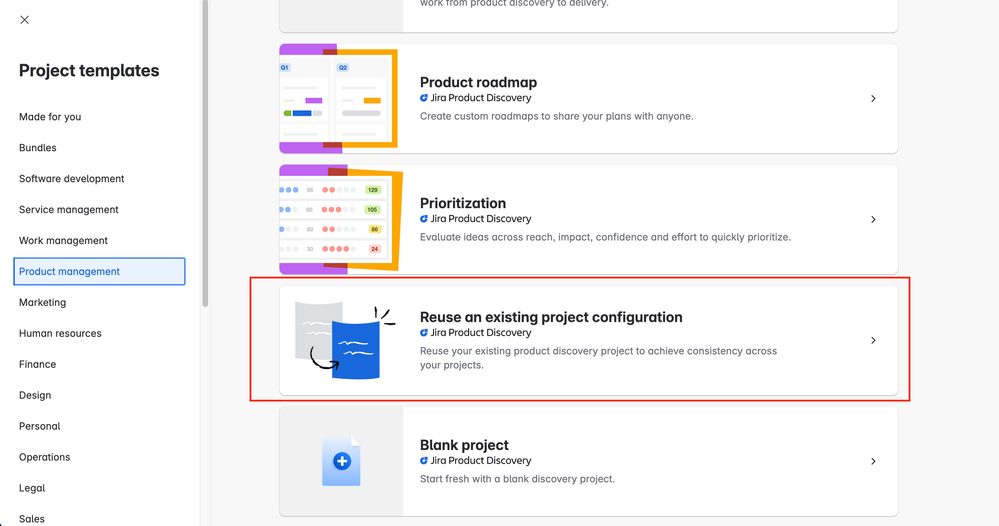Select Software development category
Viewport: 999px width, 526px height.
(x=71, y=179)
